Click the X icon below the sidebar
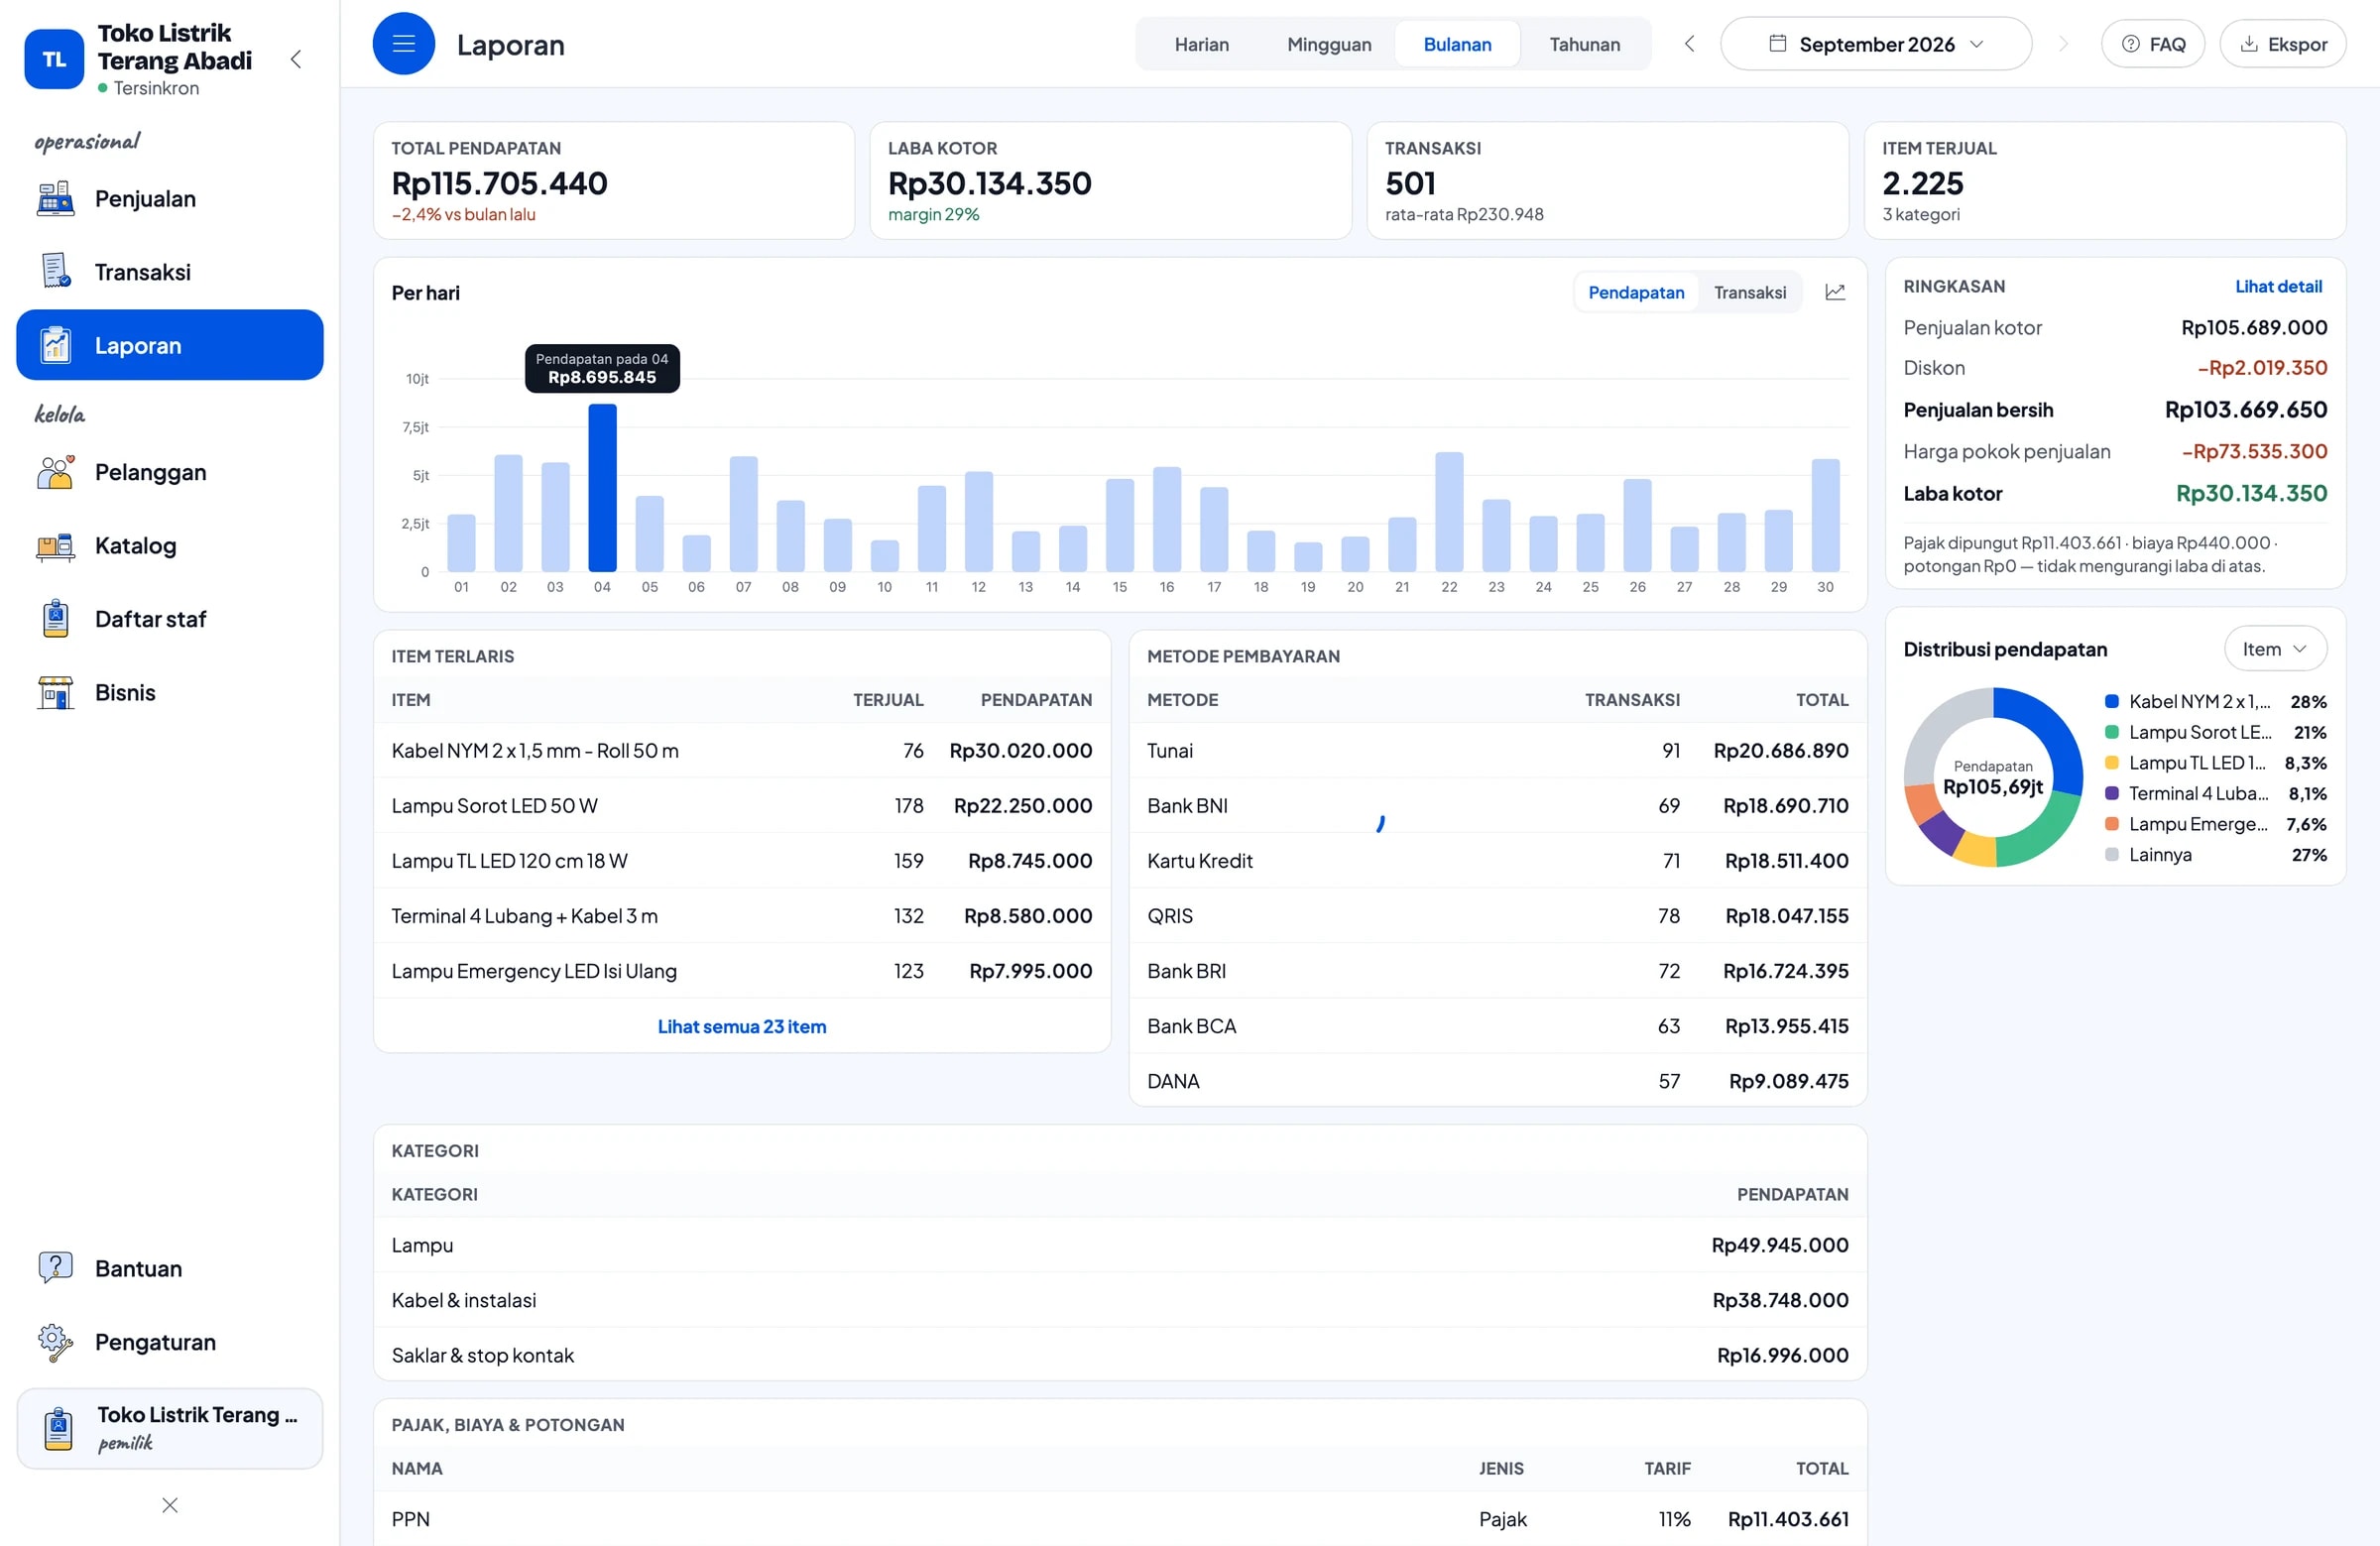2380x1546 pixels. 170,1505
